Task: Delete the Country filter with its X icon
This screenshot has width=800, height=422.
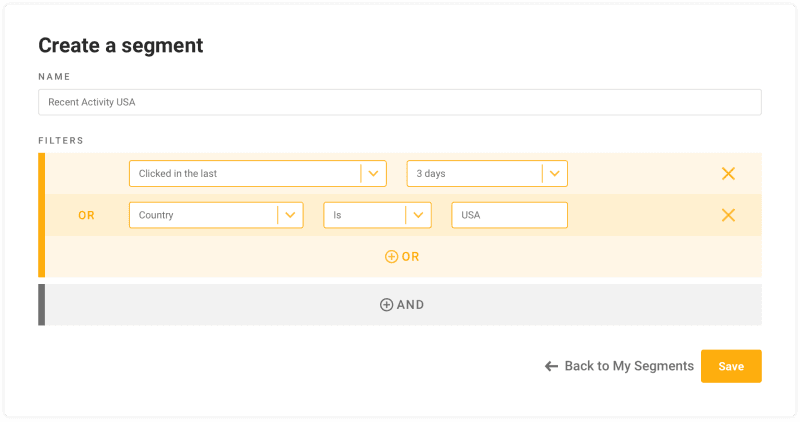Action: 728,215
